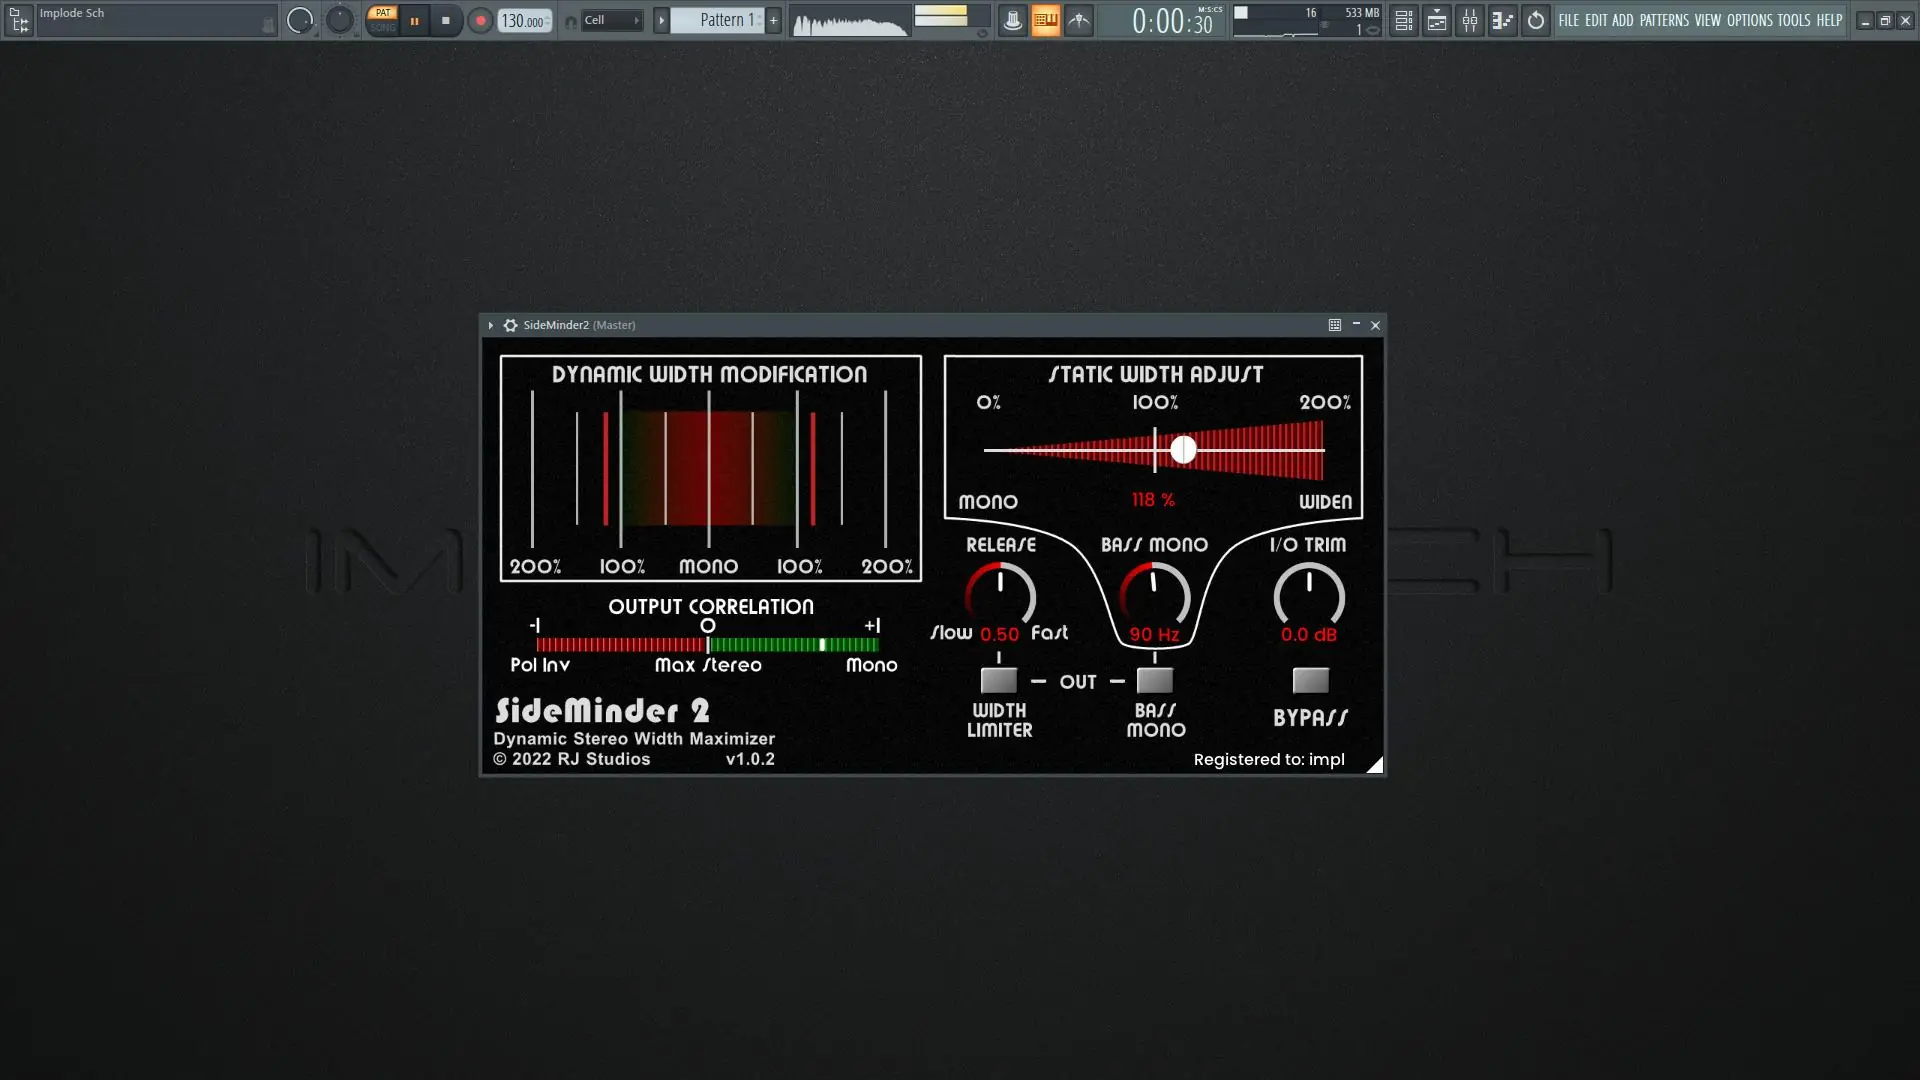Toggle the Width Limiter out button

tap(998, 680)
